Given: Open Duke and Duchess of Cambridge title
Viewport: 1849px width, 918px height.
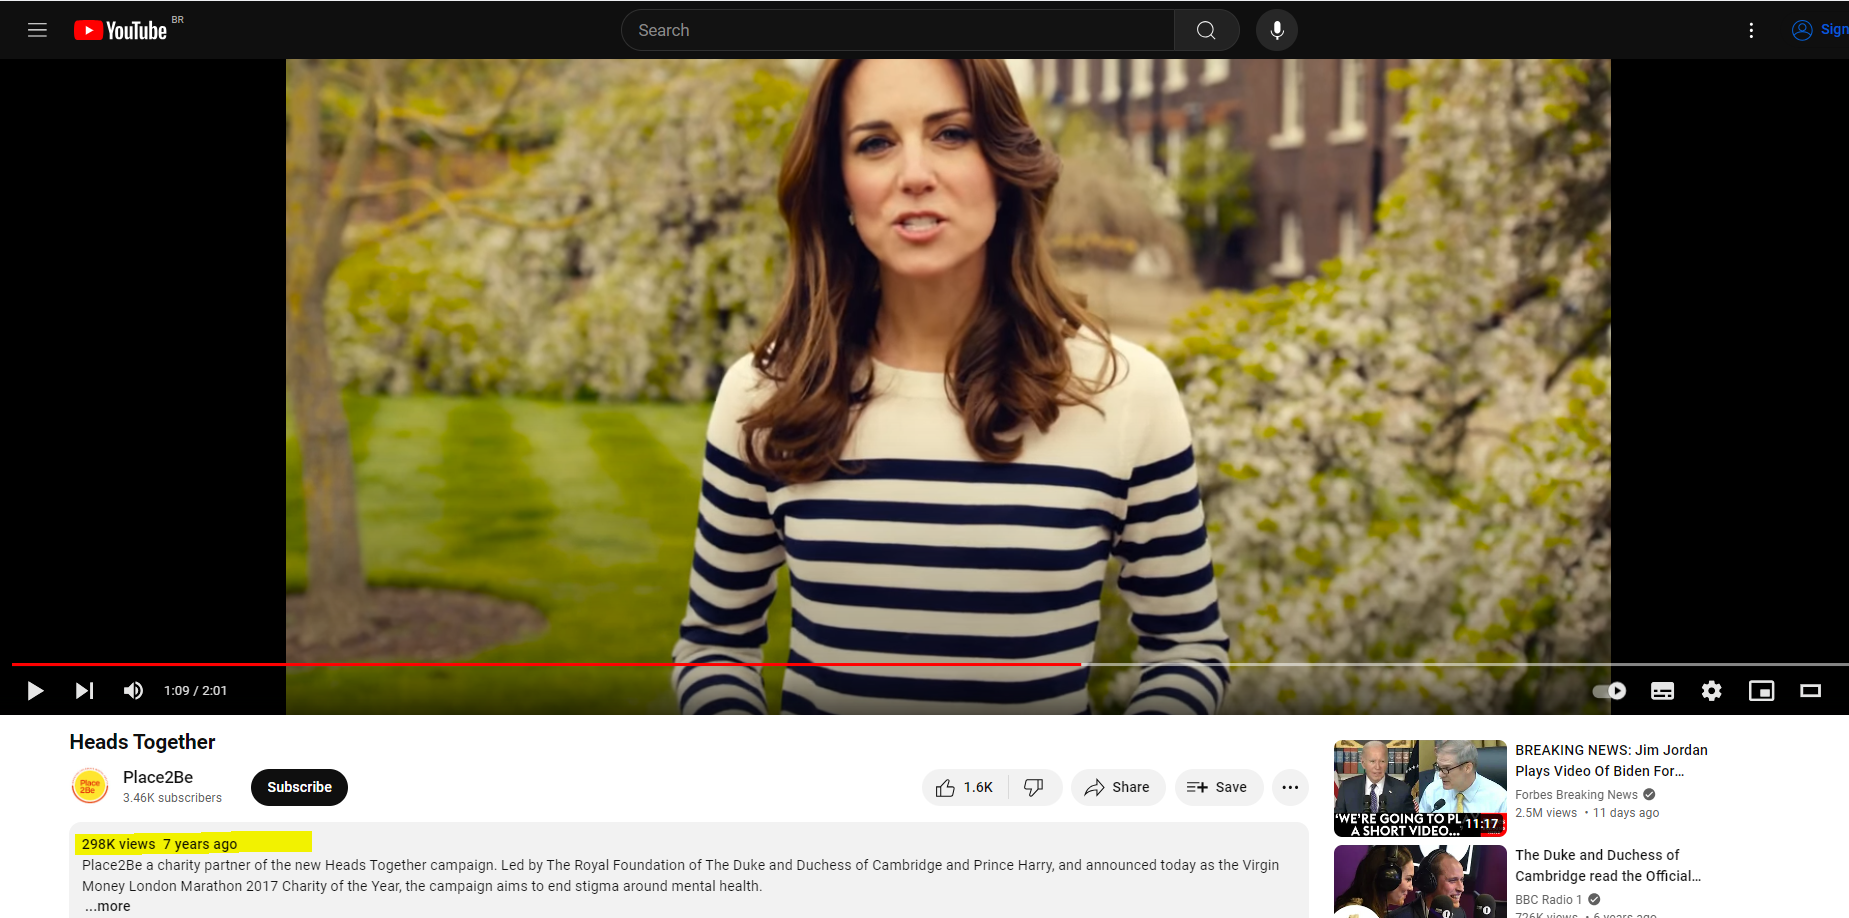Looking at the screenshot, I should coord(1608,865).
